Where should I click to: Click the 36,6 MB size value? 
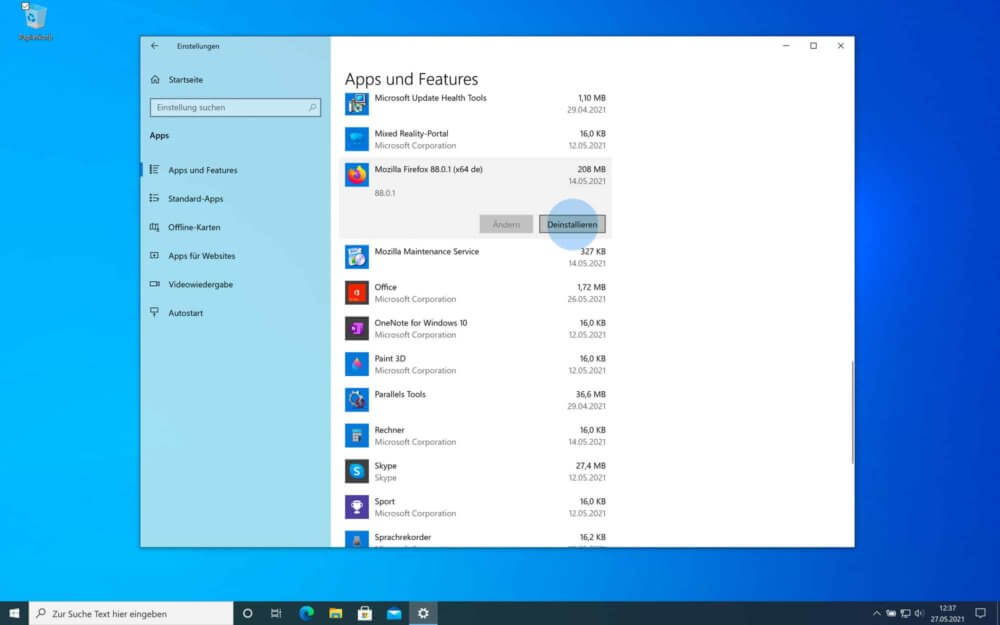point(591,394)
